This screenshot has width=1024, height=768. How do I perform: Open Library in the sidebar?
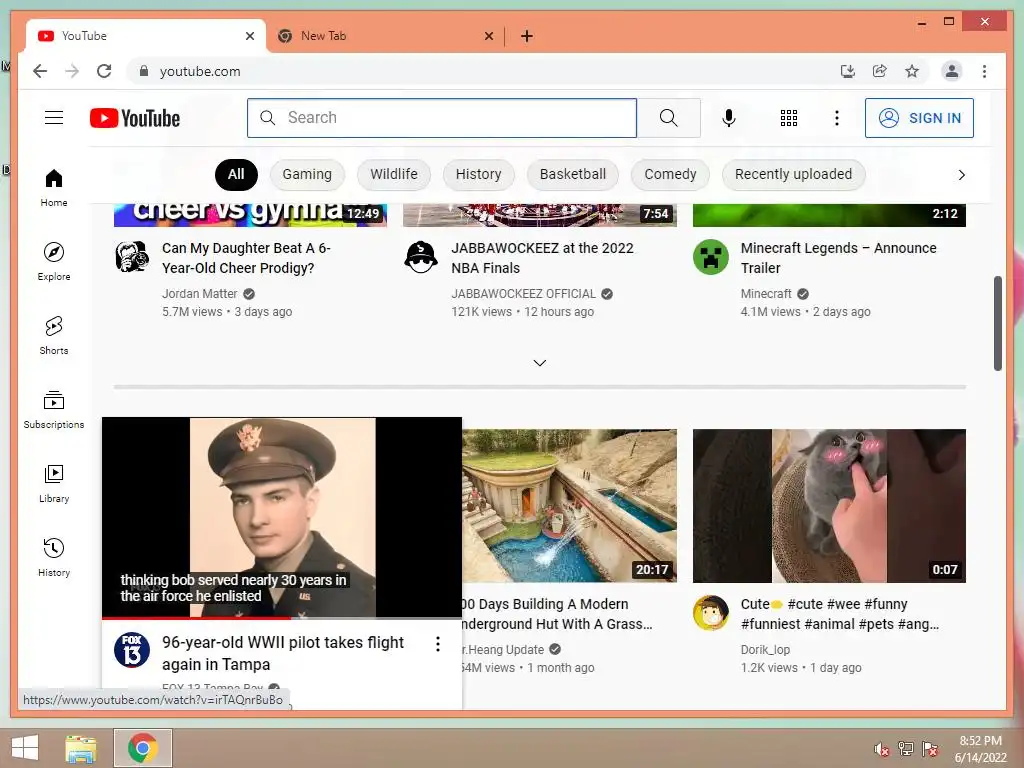(54, 483)
